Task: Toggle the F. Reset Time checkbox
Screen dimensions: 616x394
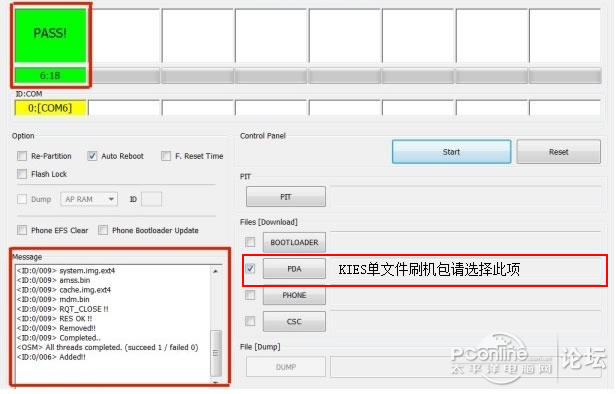Action: [166, 156]
